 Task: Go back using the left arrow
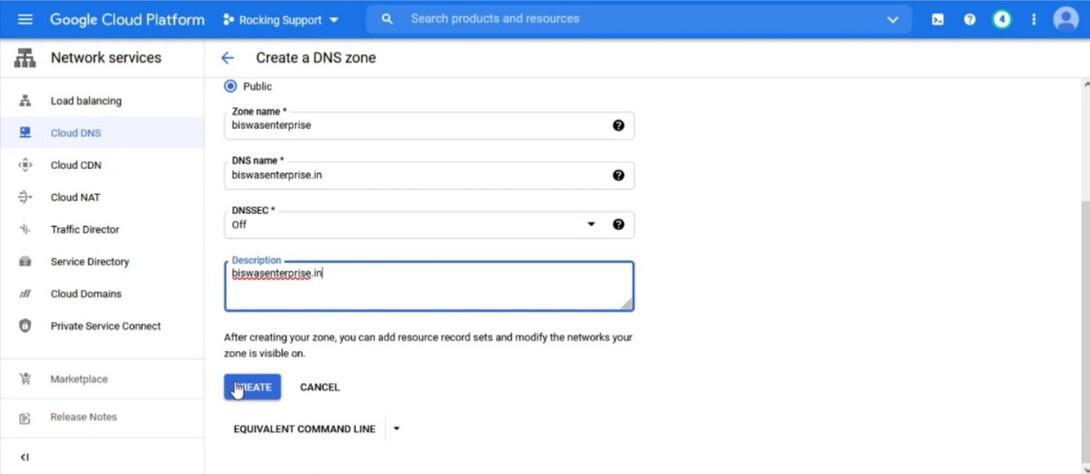[228, 58]
